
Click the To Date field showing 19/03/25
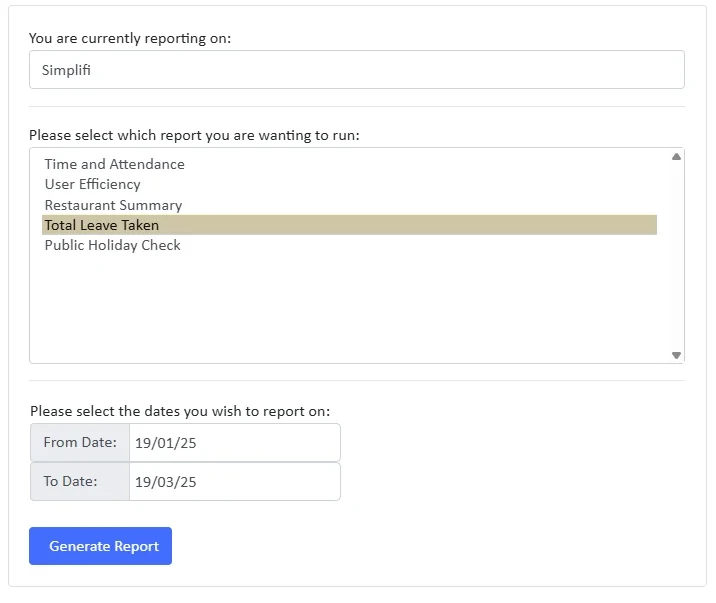[x=235, y=482]
